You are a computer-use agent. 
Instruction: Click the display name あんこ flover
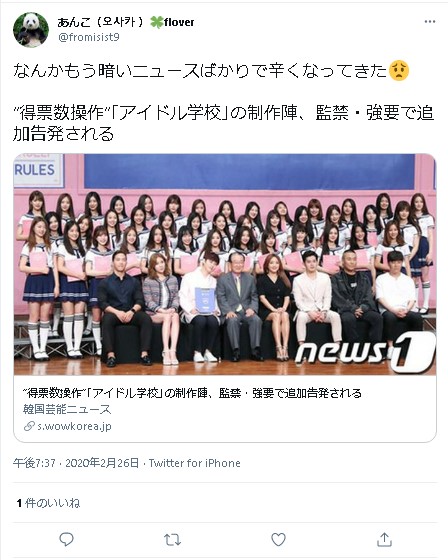pyautogui.click(x=126, y=22)
